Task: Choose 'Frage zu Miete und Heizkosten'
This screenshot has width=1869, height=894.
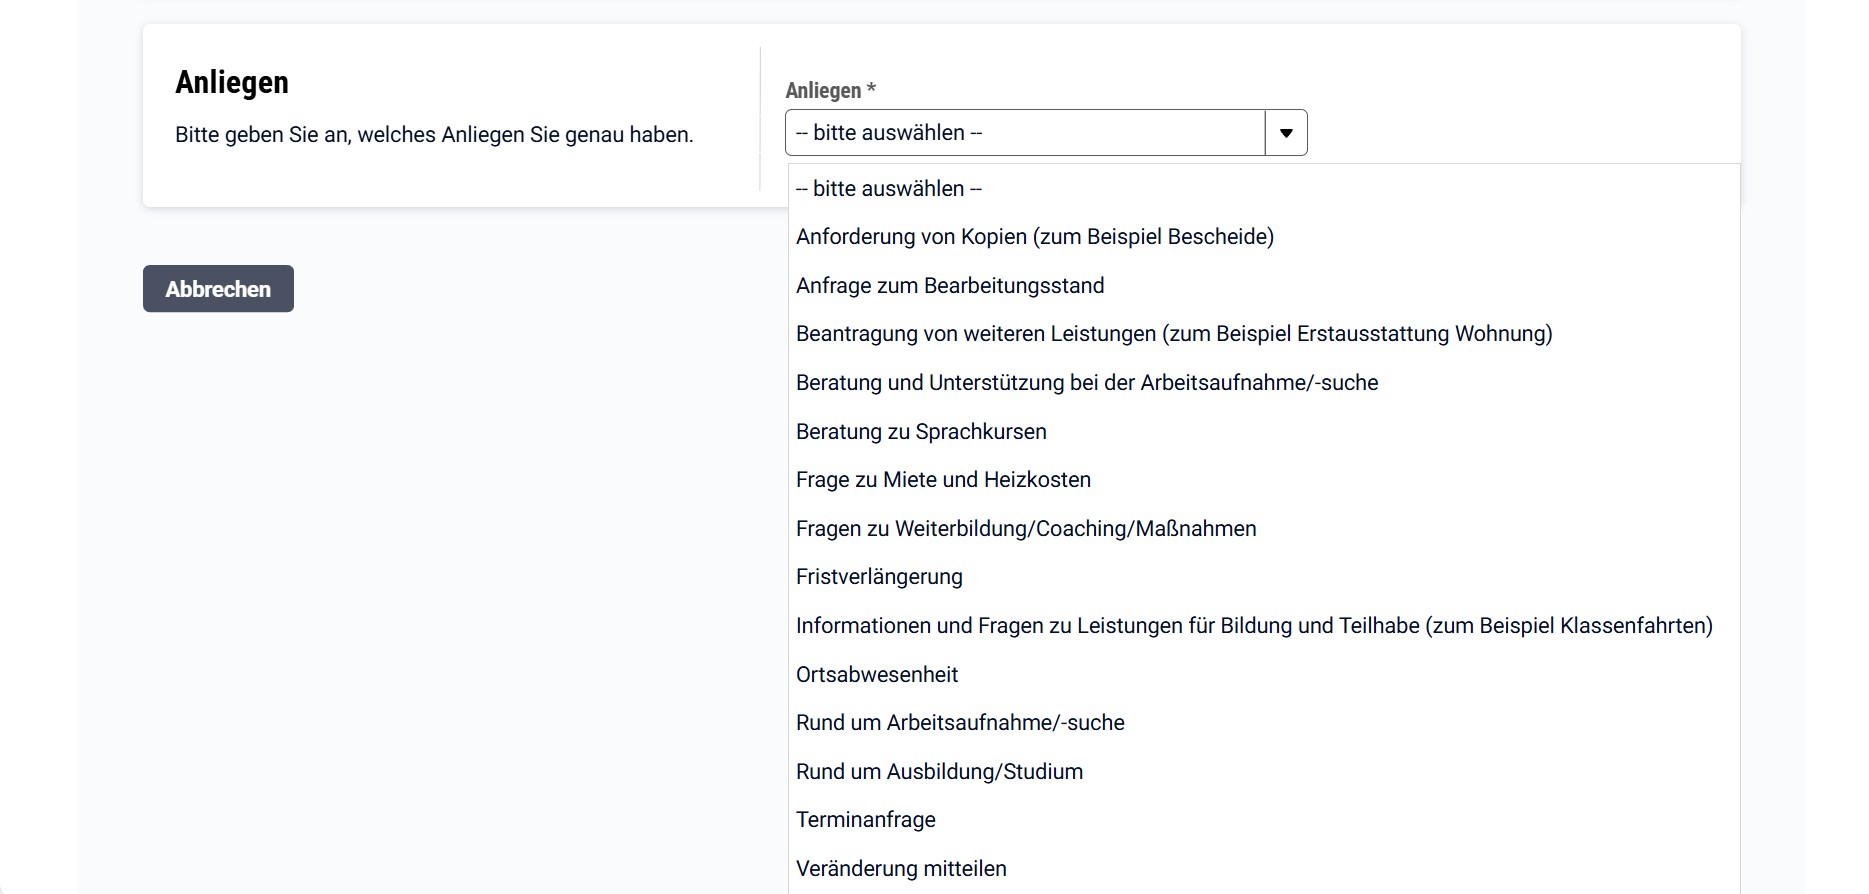Action: click(943, 480)
